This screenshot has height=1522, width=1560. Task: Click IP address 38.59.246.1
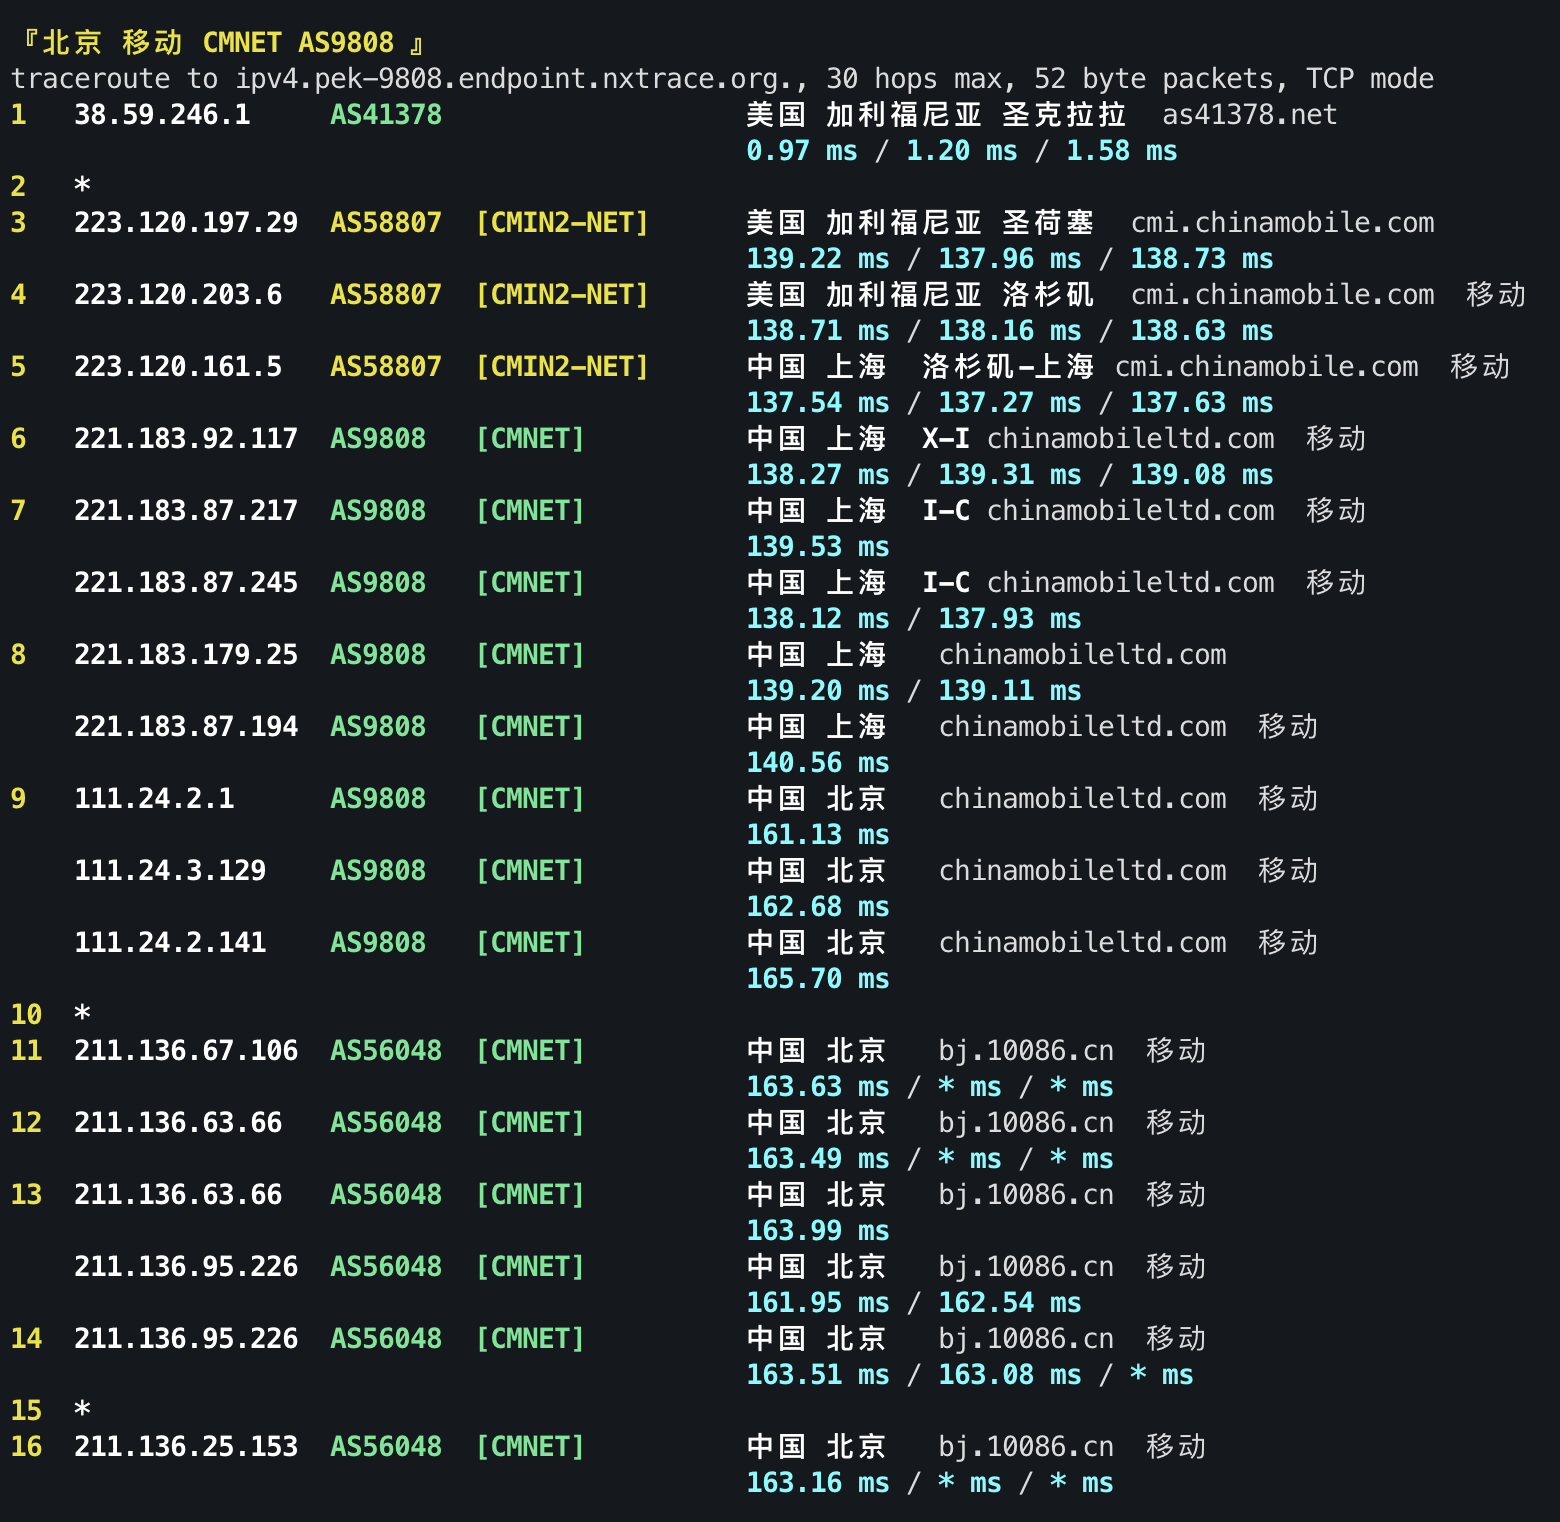162,115
